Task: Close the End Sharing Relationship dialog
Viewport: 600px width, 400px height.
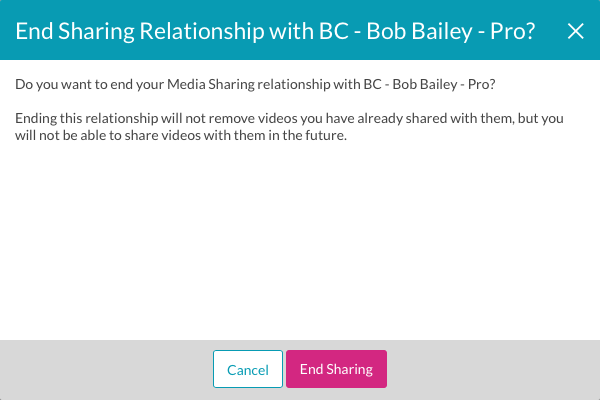Action: pos(576,31)
